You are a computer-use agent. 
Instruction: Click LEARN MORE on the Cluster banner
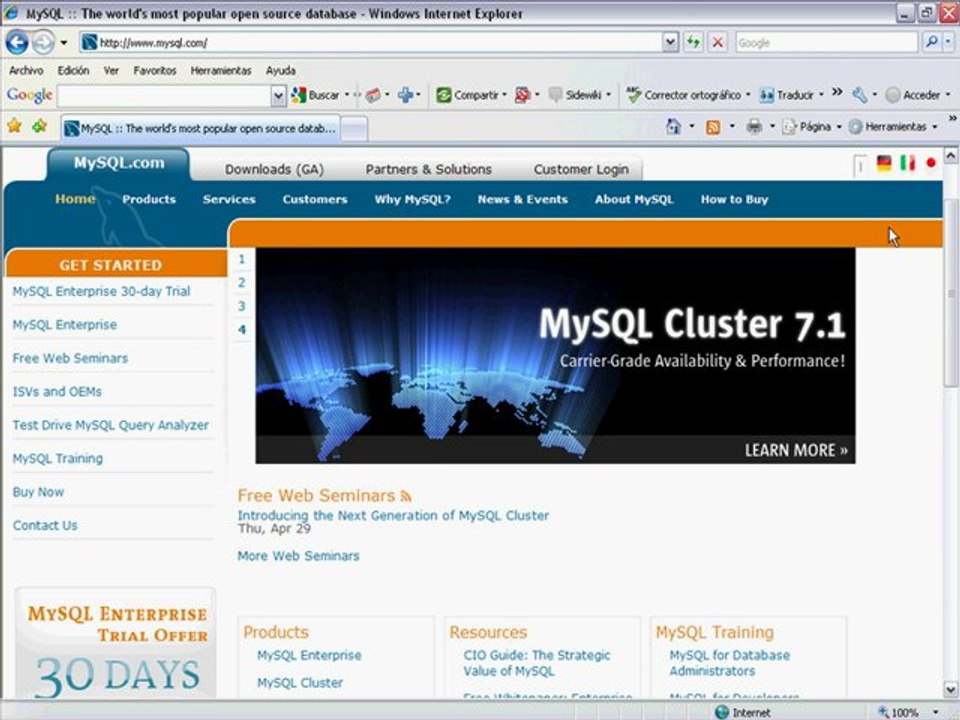pyautogui.click(x=796, y=450)
